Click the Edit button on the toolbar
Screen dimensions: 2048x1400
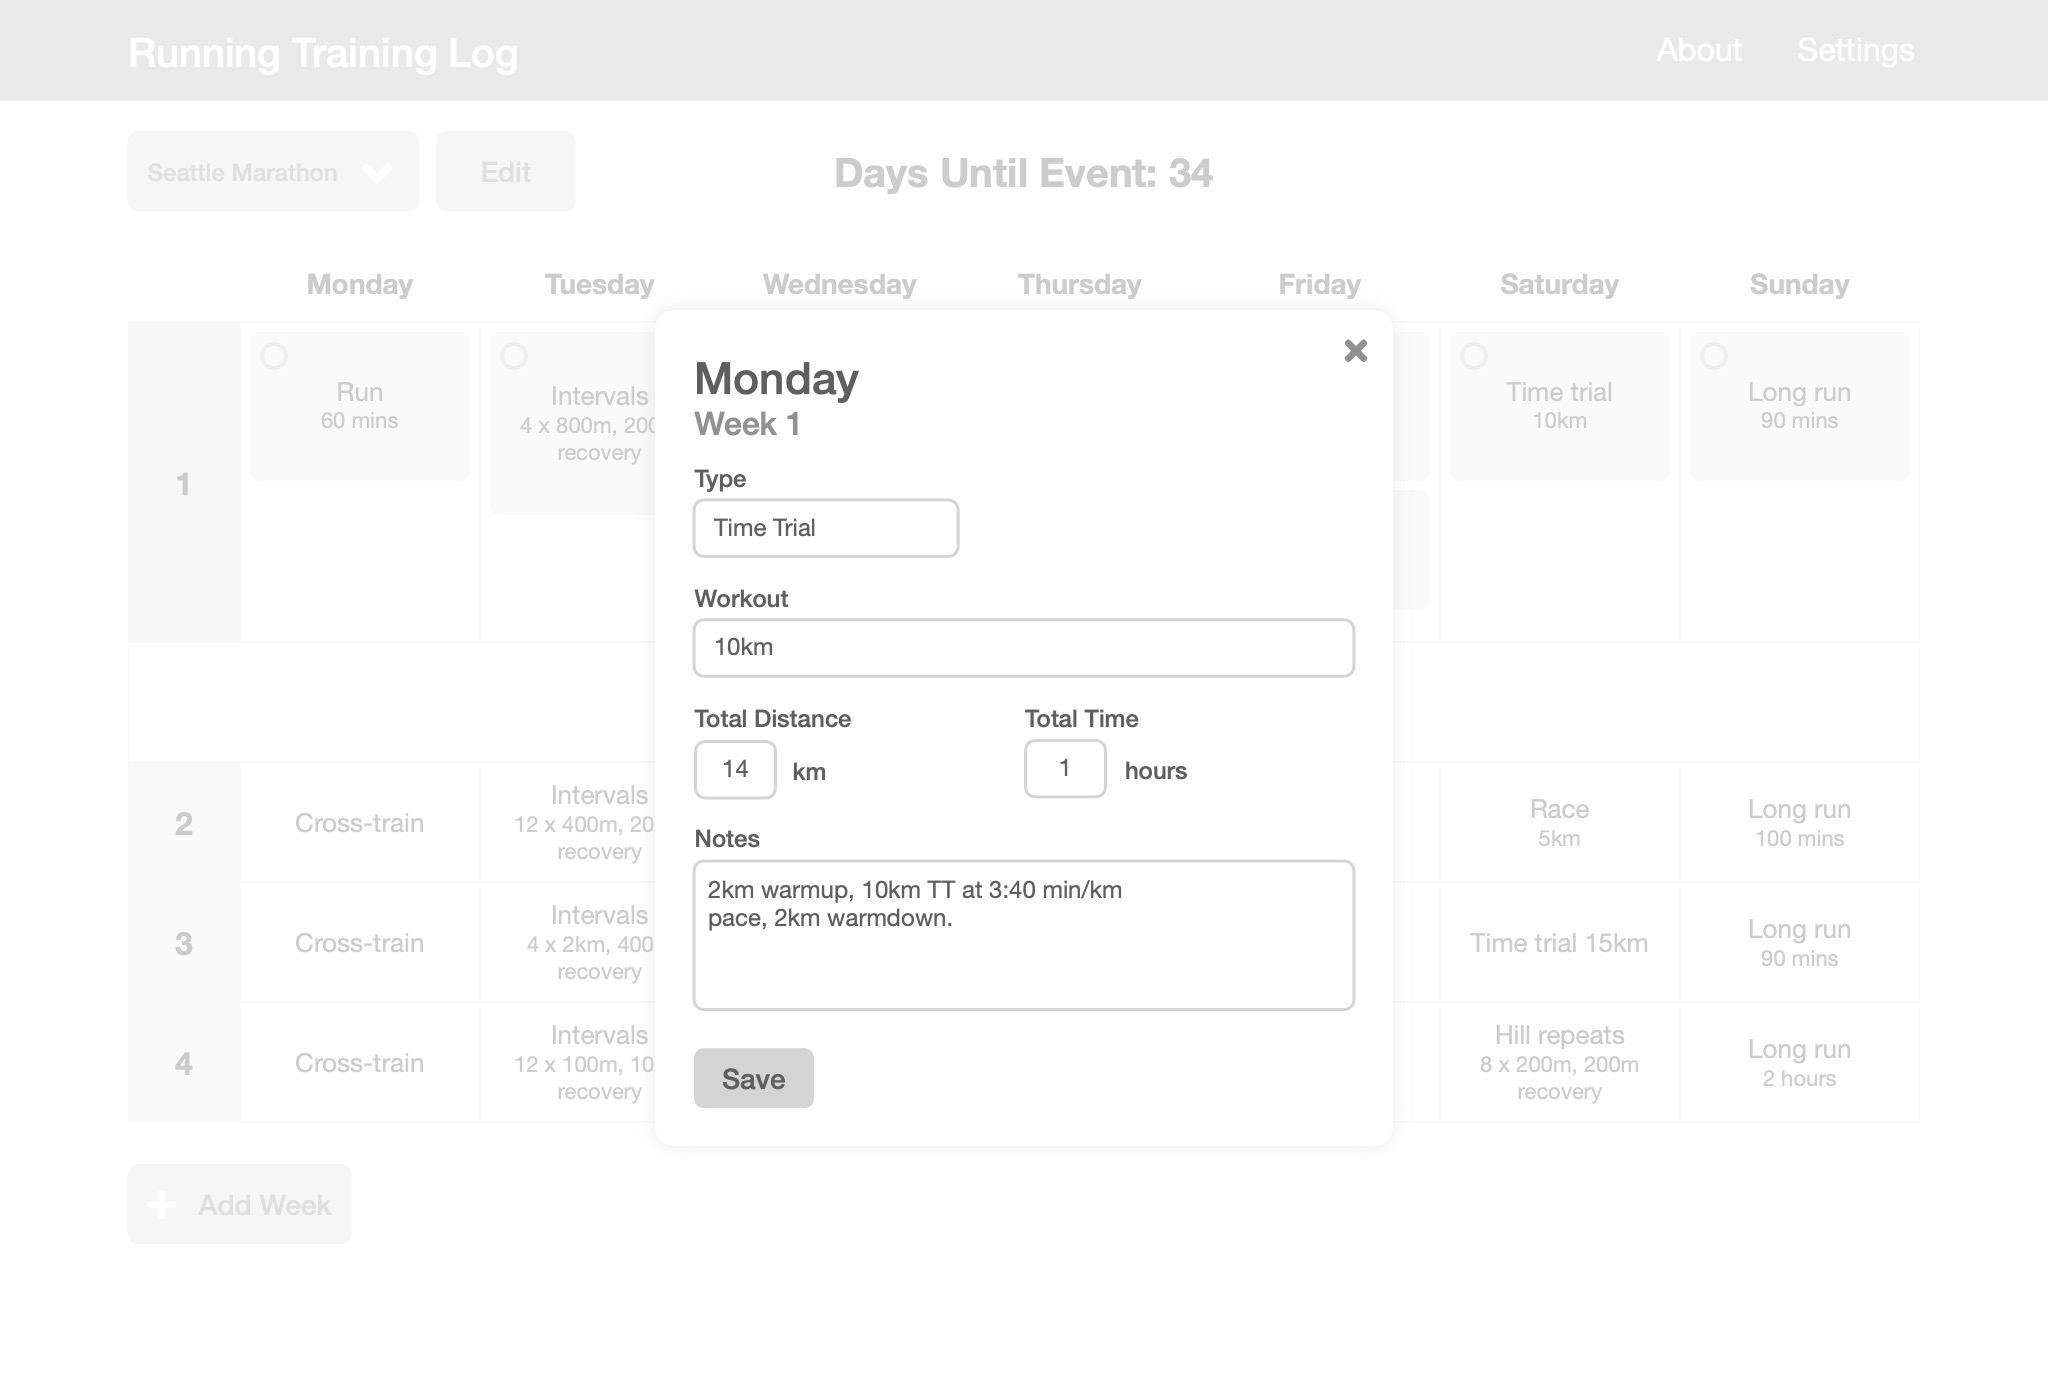coord(506,171)
